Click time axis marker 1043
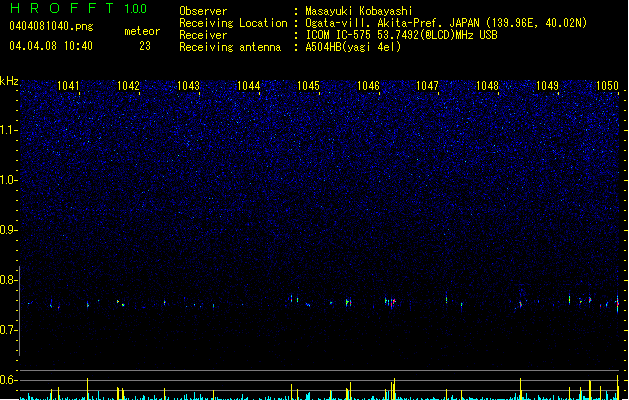Viewport: 629px width, 400px height. click(188, 85)
